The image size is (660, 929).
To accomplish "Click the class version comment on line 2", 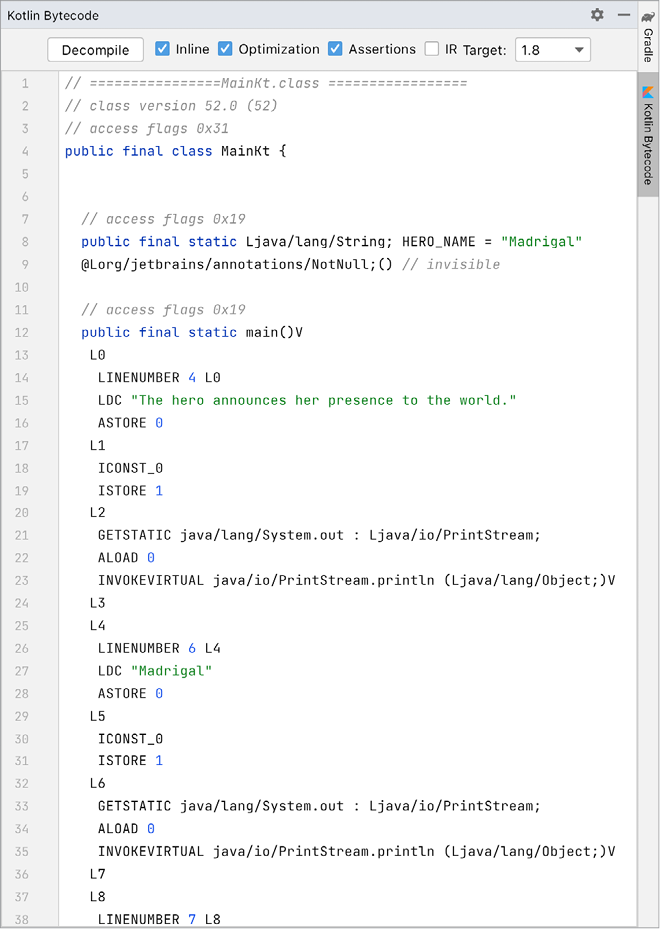I will (x=171, y=105).
